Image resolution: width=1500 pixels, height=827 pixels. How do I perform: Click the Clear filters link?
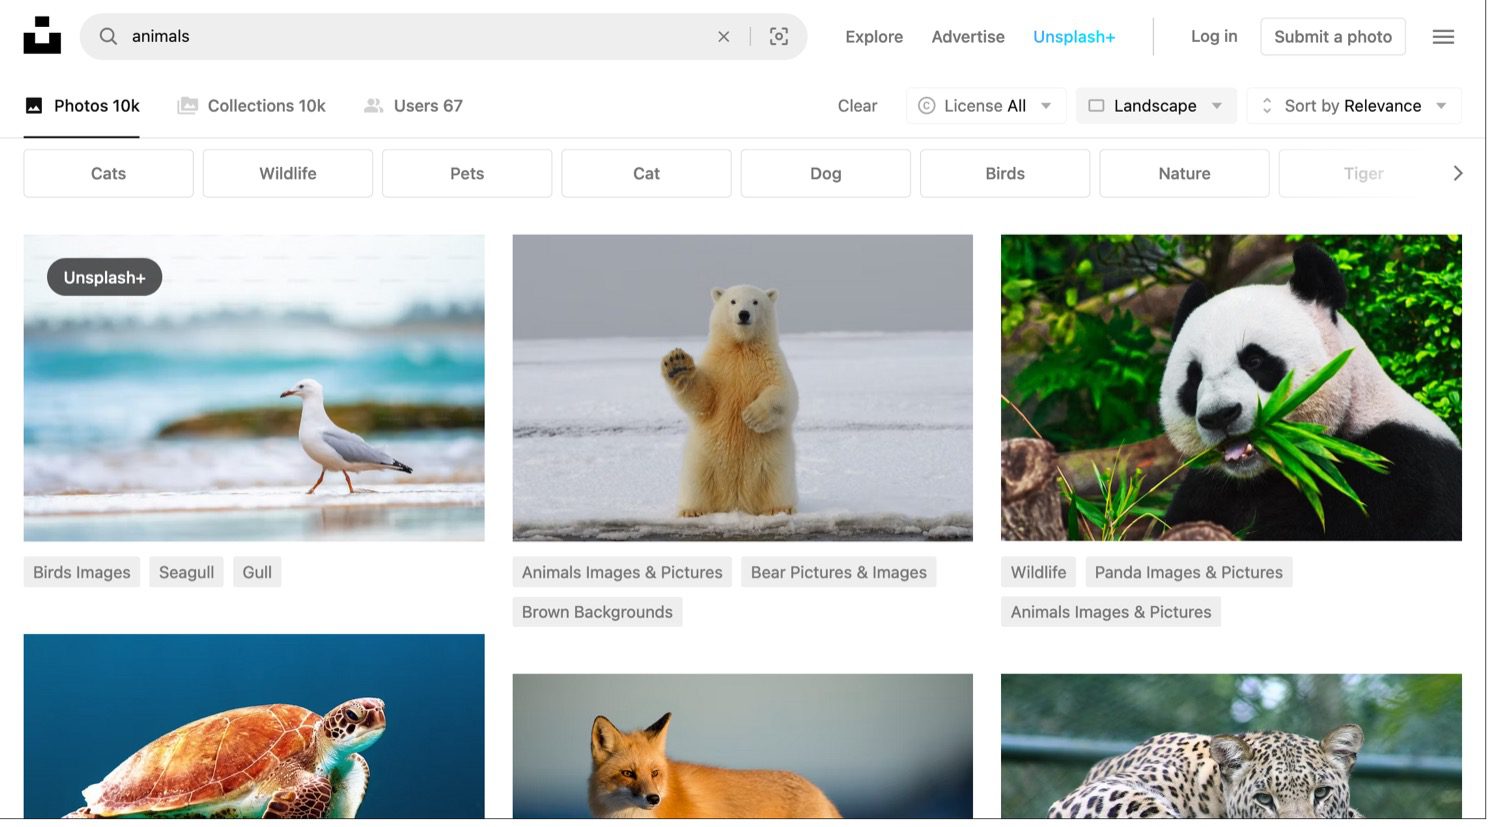(x=856, y=105)
